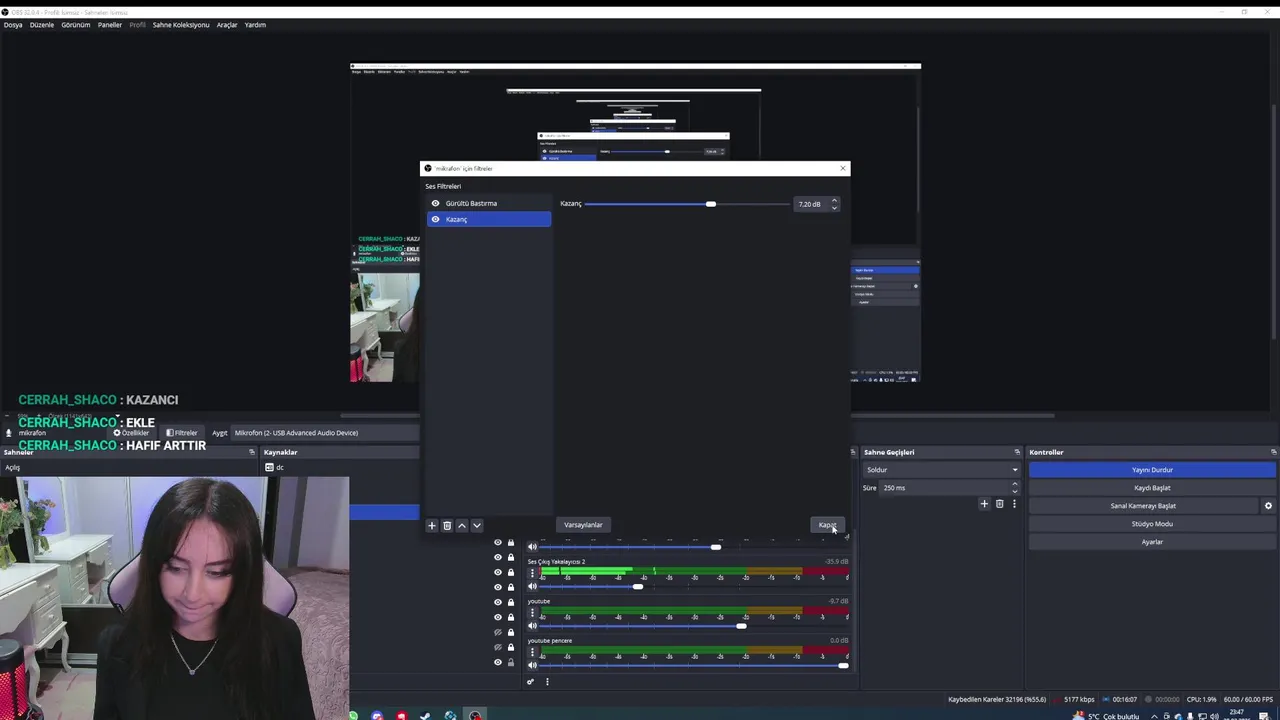The width and height of the screenshot is (1280, 720).
Task: Open Özellikler for the mikrofon source
Action: point(131,433)
